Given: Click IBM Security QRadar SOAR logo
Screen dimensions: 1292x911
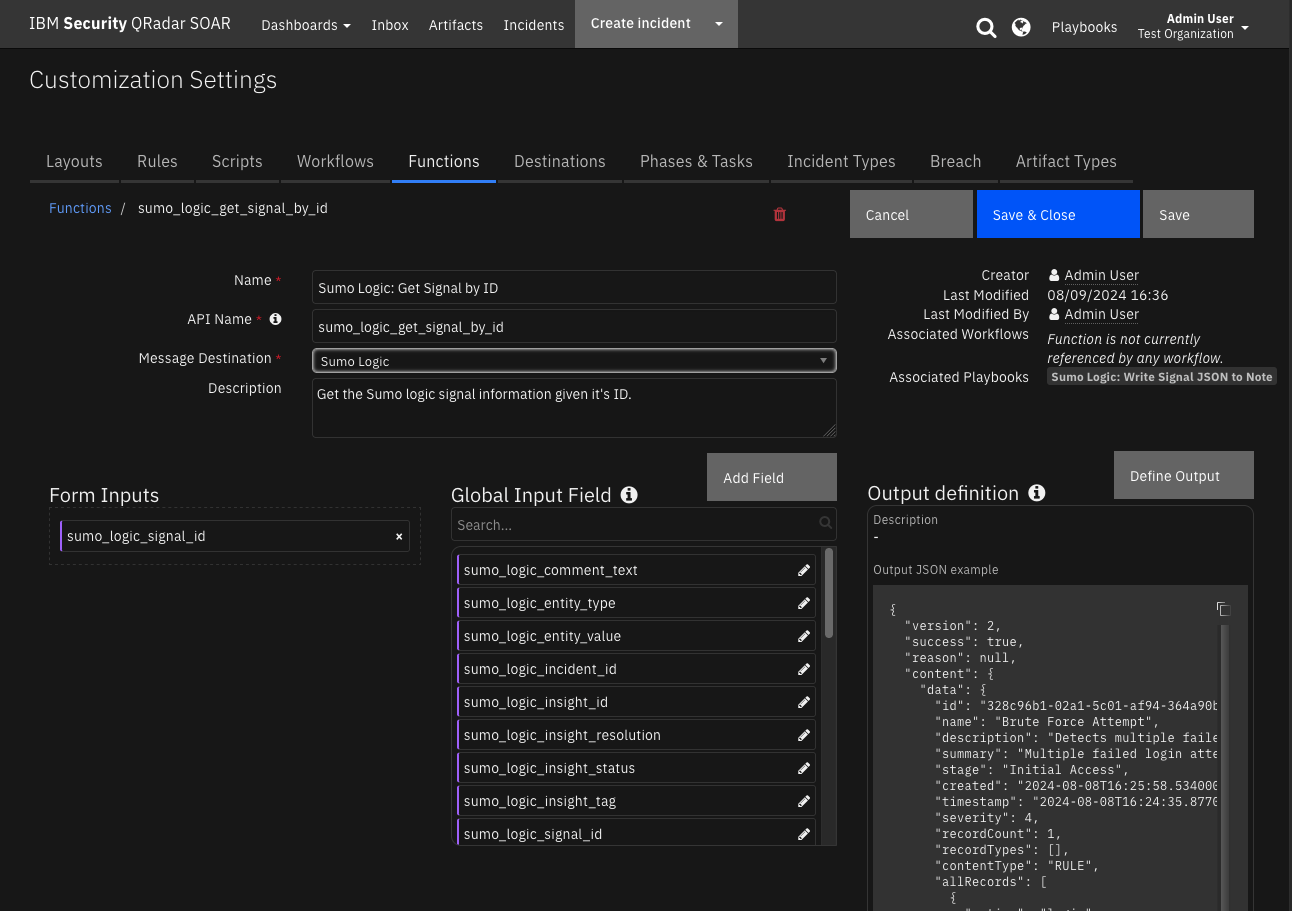Looking at the screenshot, I should [x=130, y=23].
